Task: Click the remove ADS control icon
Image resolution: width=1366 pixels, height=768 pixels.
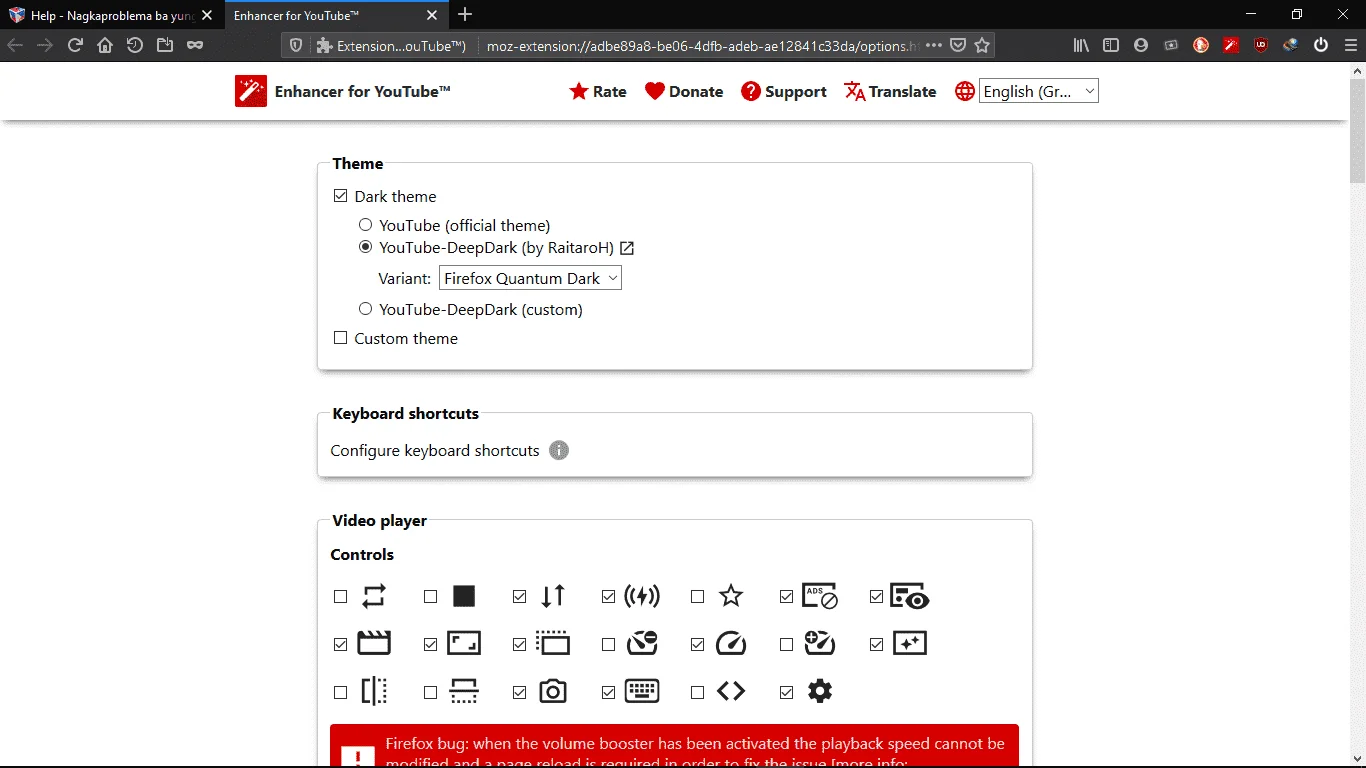Action: click(820, 596)
